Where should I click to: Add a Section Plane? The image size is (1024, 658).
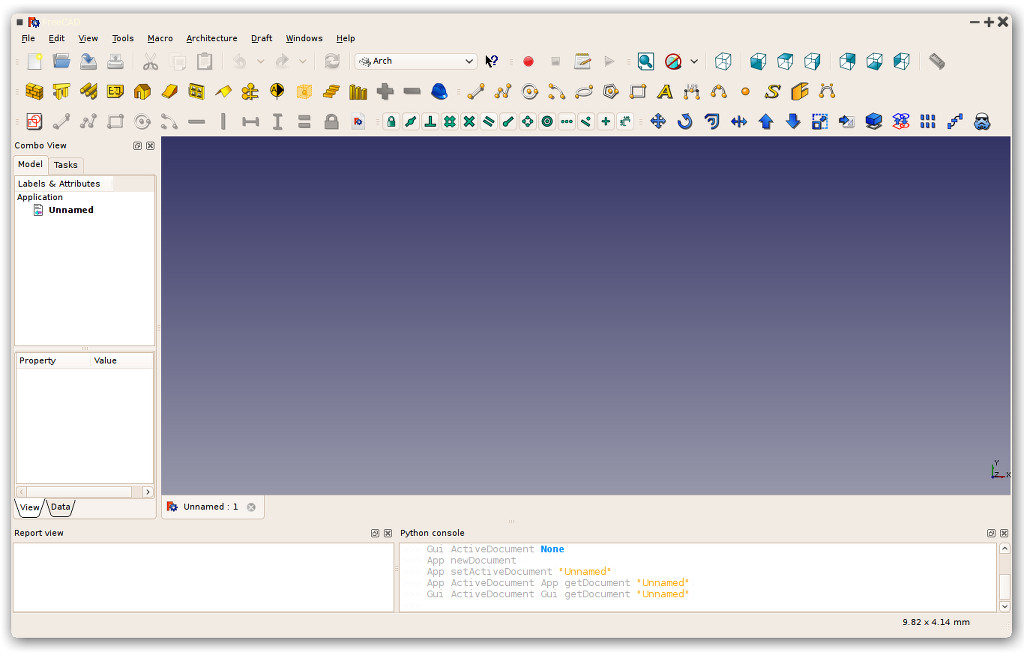tap(278, 91)
